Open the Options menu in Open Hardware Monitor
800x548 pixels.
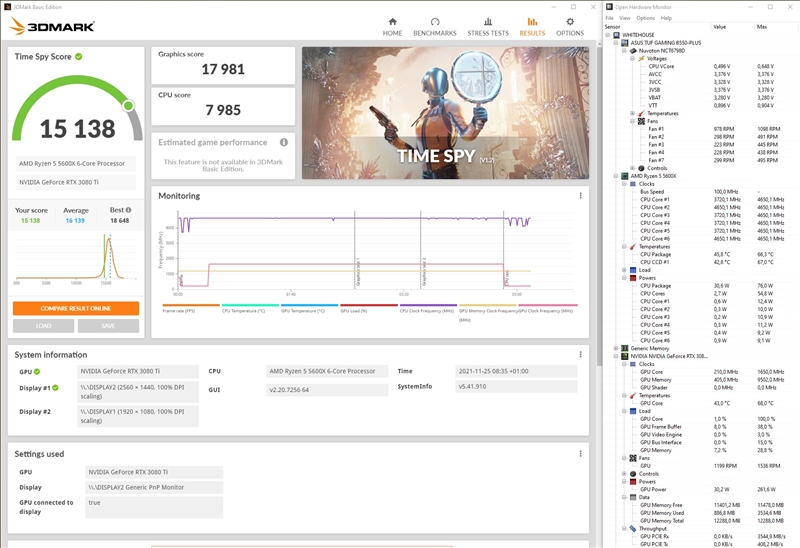645,18
